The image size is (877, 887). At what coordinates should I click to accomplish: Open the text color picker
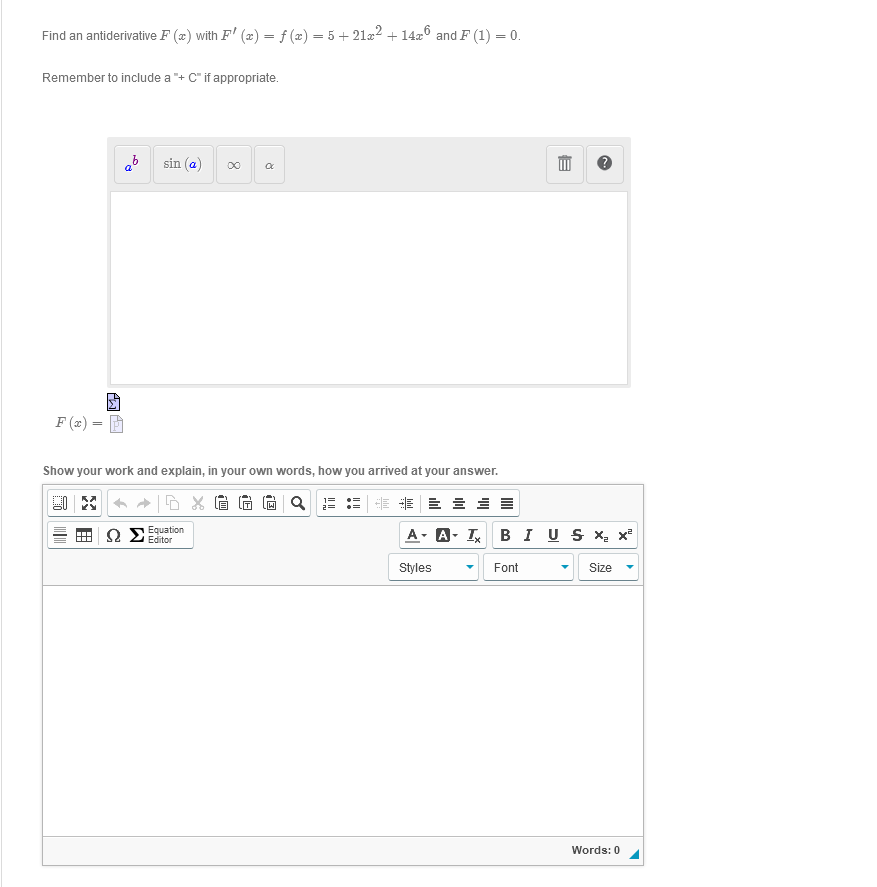412,535
